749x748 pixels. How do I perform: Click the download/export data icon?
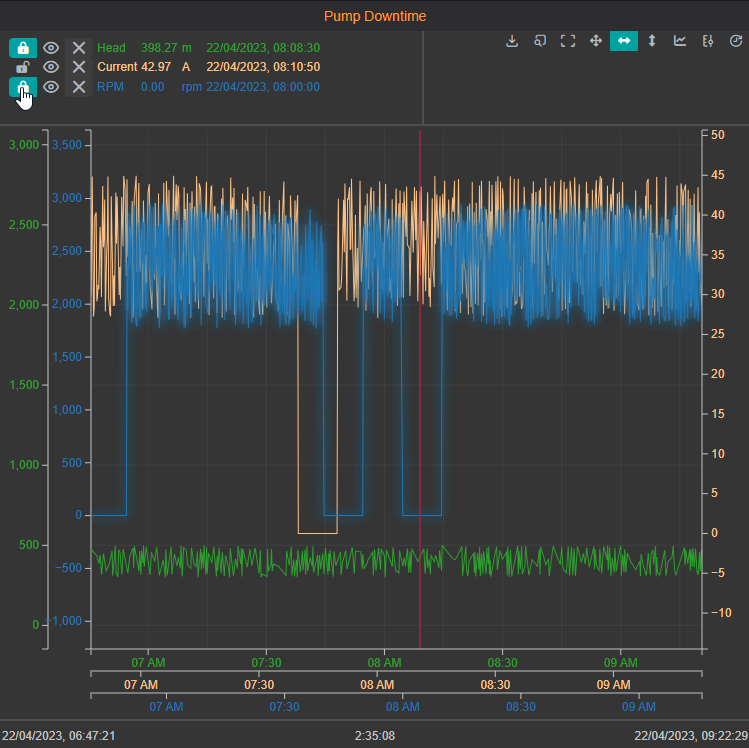click(x=512, y=41)
